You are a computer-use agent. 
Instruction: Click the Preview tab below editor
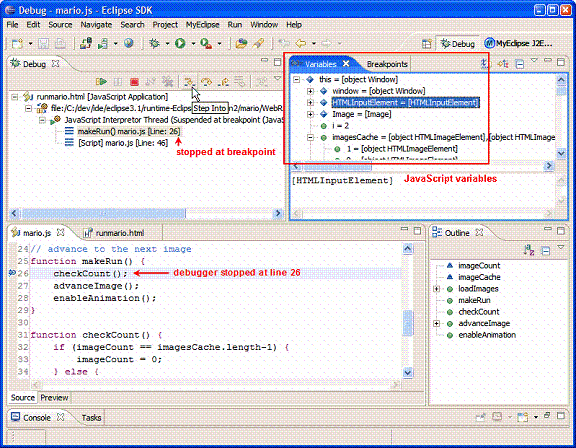point(54,397)
